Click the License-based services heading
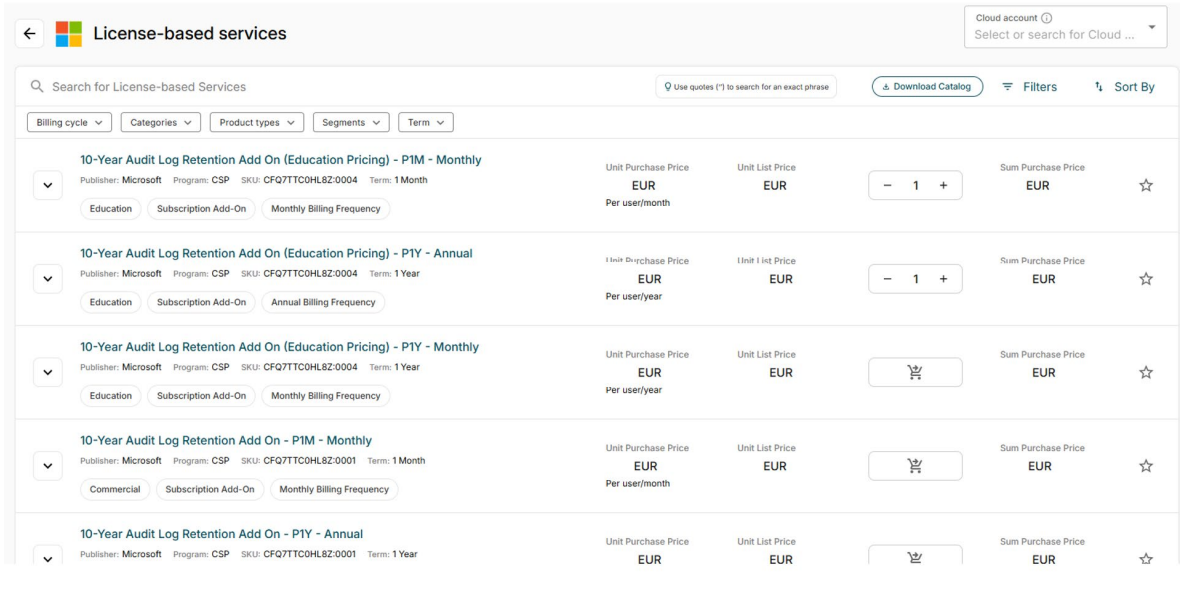The image size is (1186, 595). click(x=190, y=33)
